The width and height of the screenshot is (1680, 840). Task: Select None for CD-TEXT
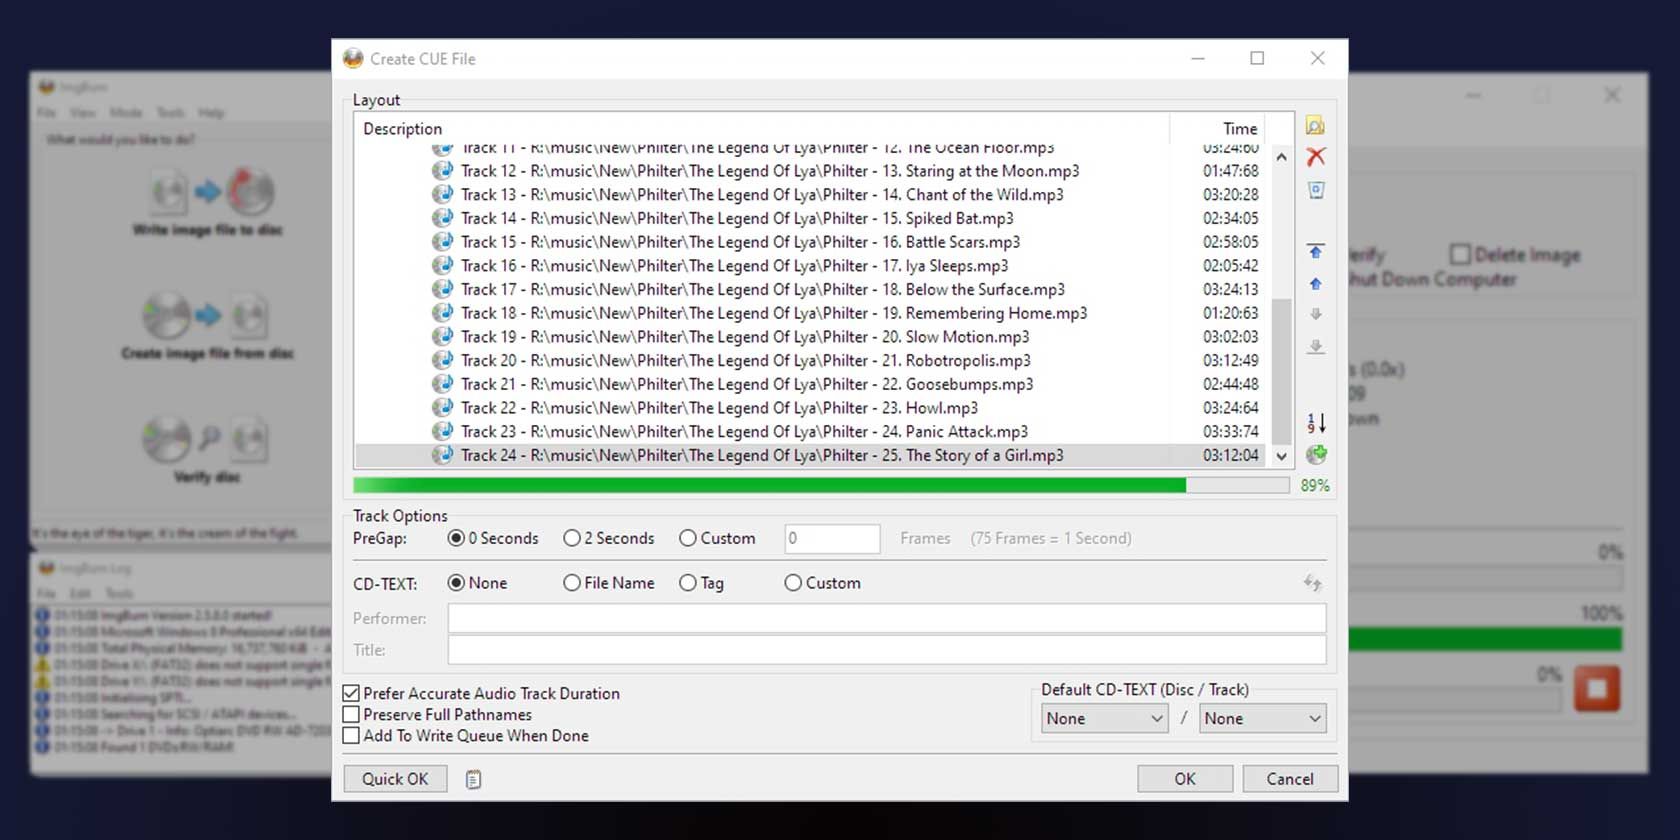tap(478, 583)
